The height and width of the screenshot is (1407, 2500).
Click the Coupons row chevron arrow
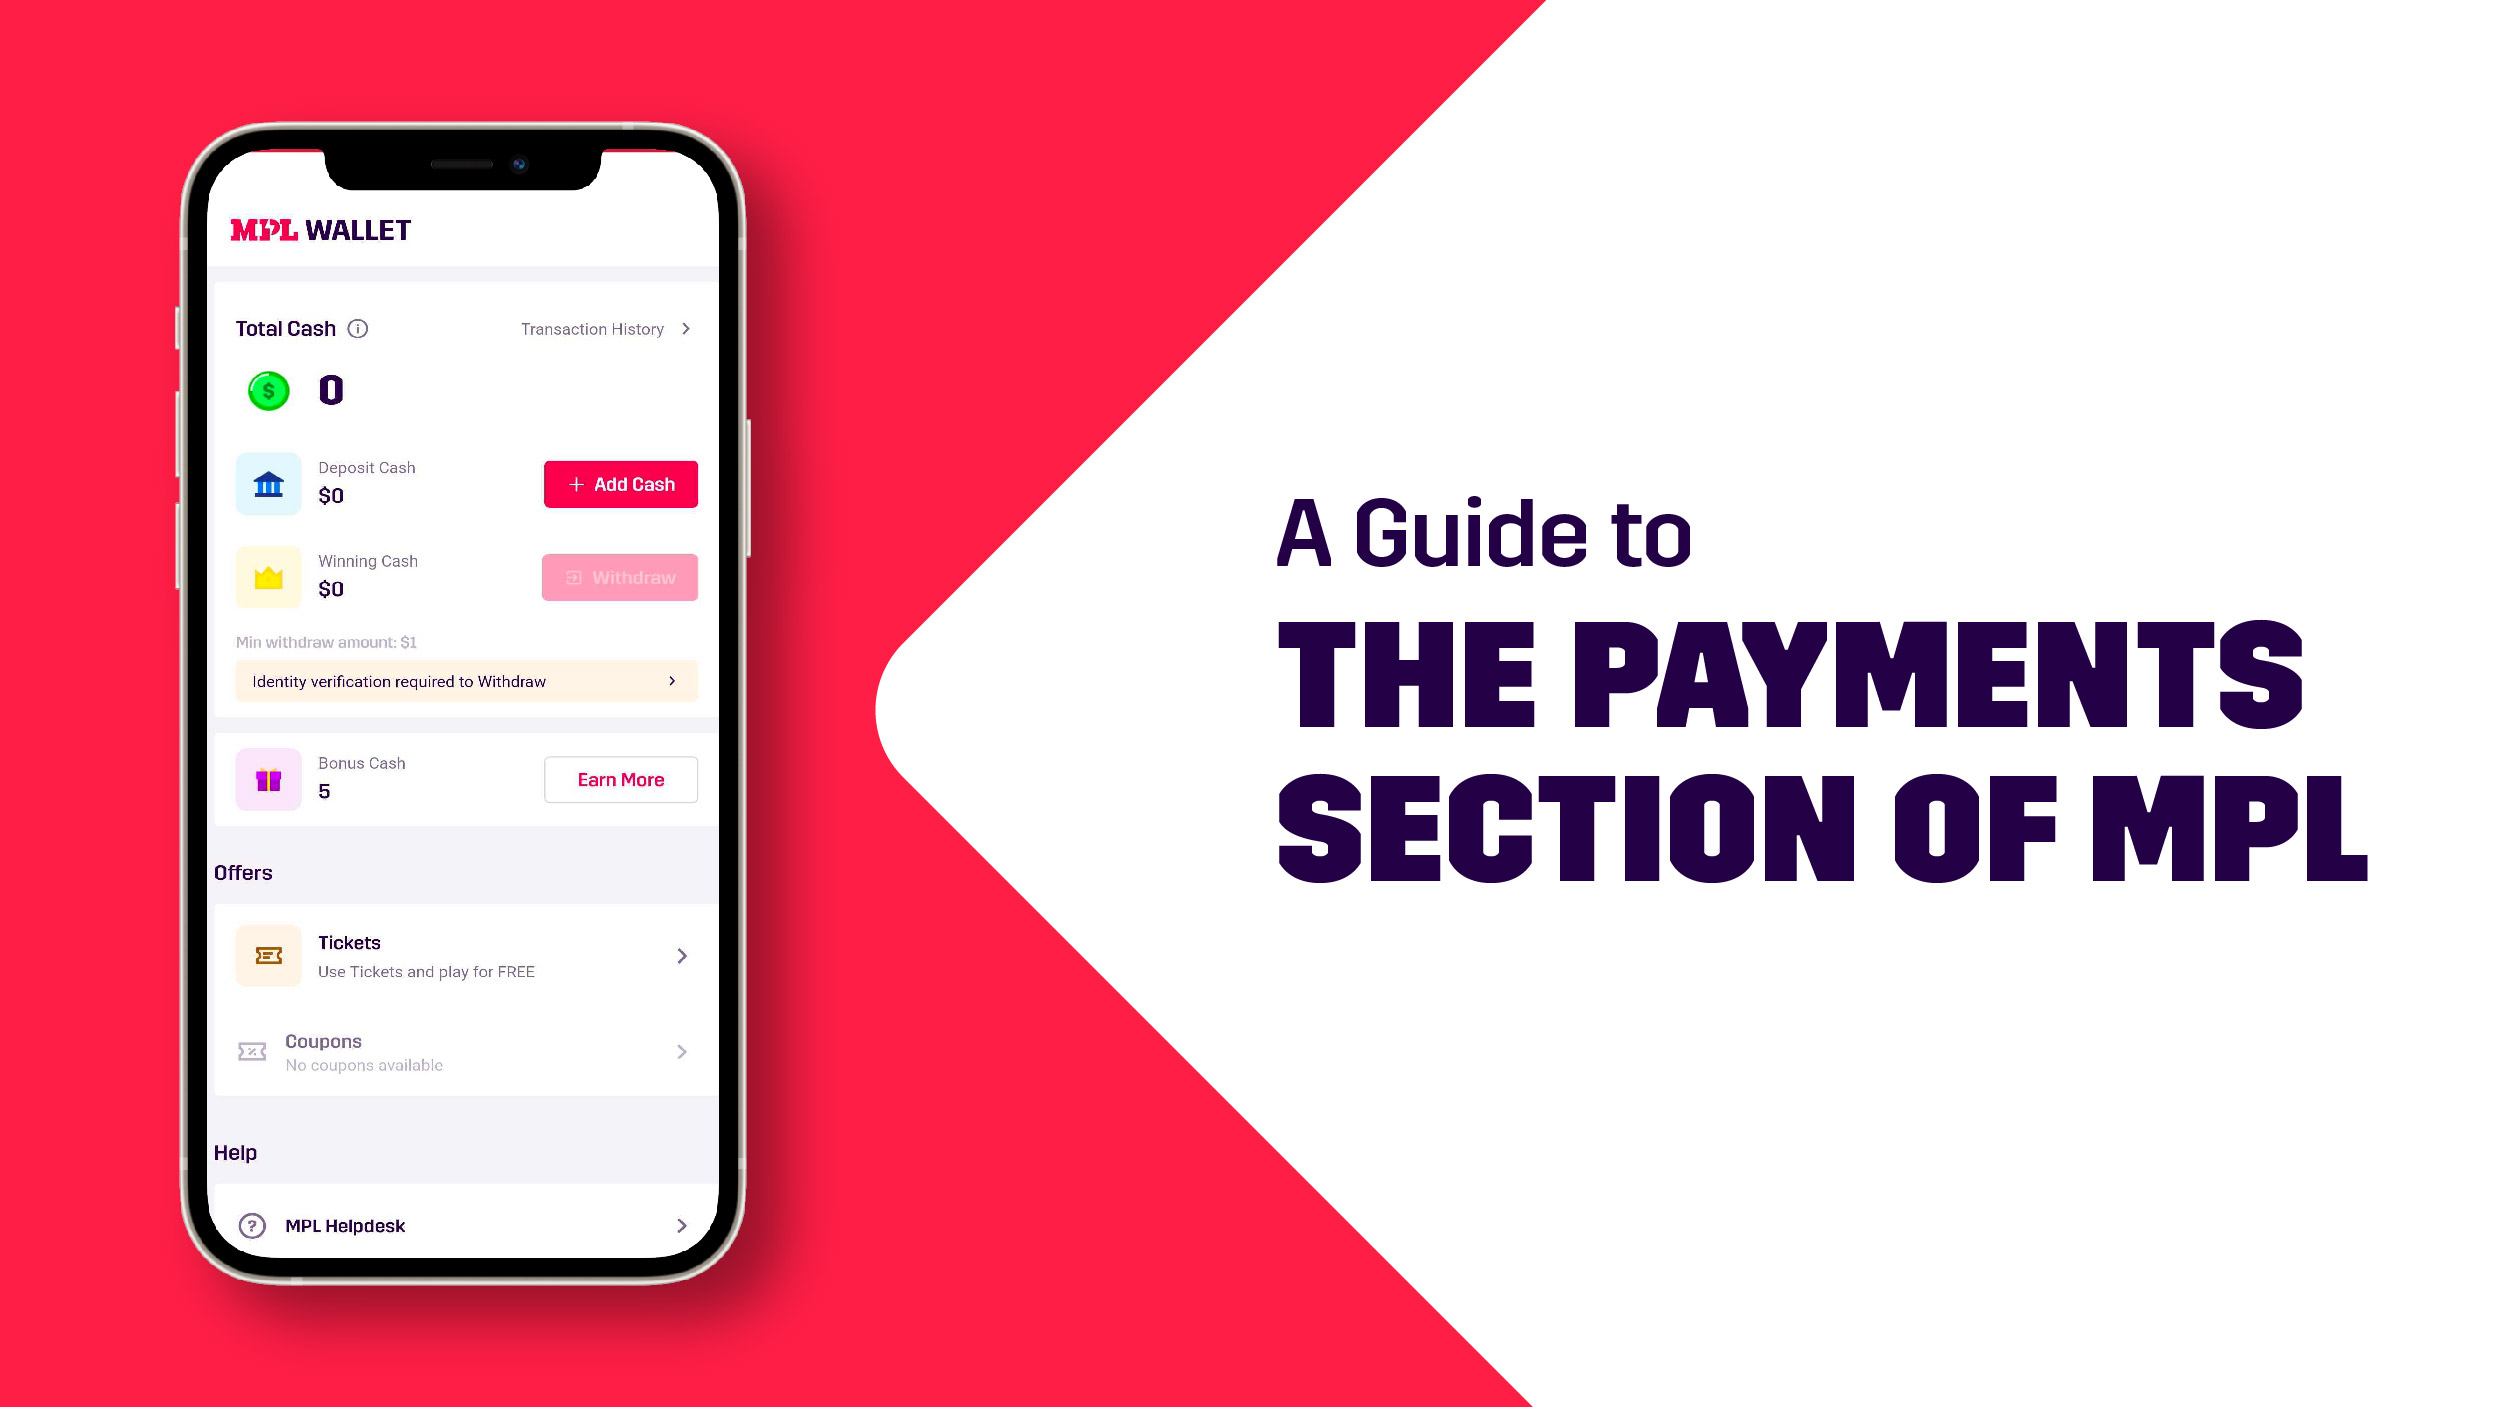click(x=682, y=1051)
